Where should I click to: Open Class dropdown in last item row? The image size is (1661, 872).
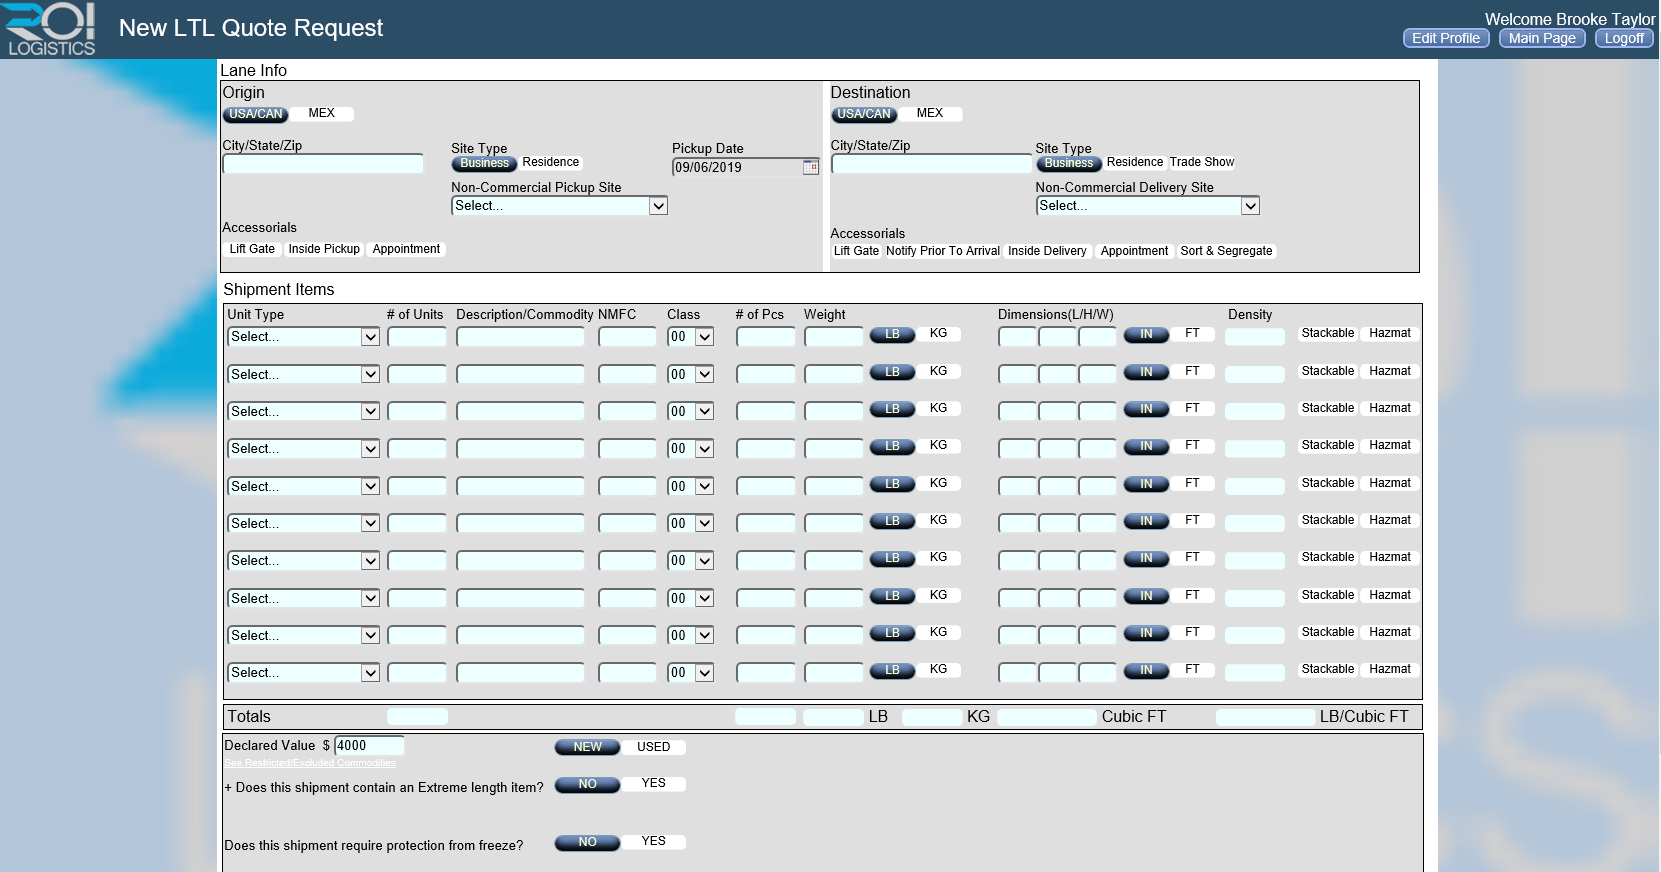point(691,672)
